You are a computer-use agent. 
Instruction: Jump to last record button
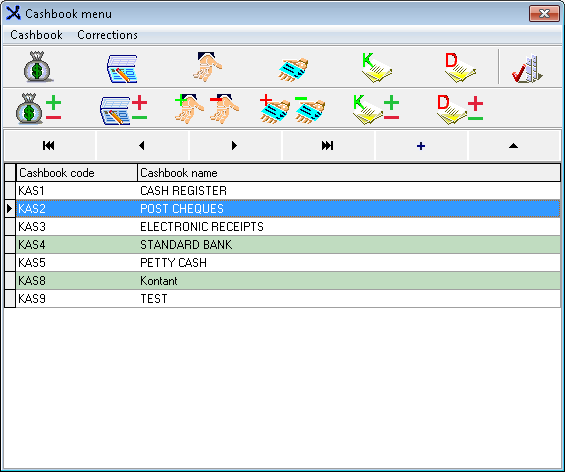coord(328,146)
